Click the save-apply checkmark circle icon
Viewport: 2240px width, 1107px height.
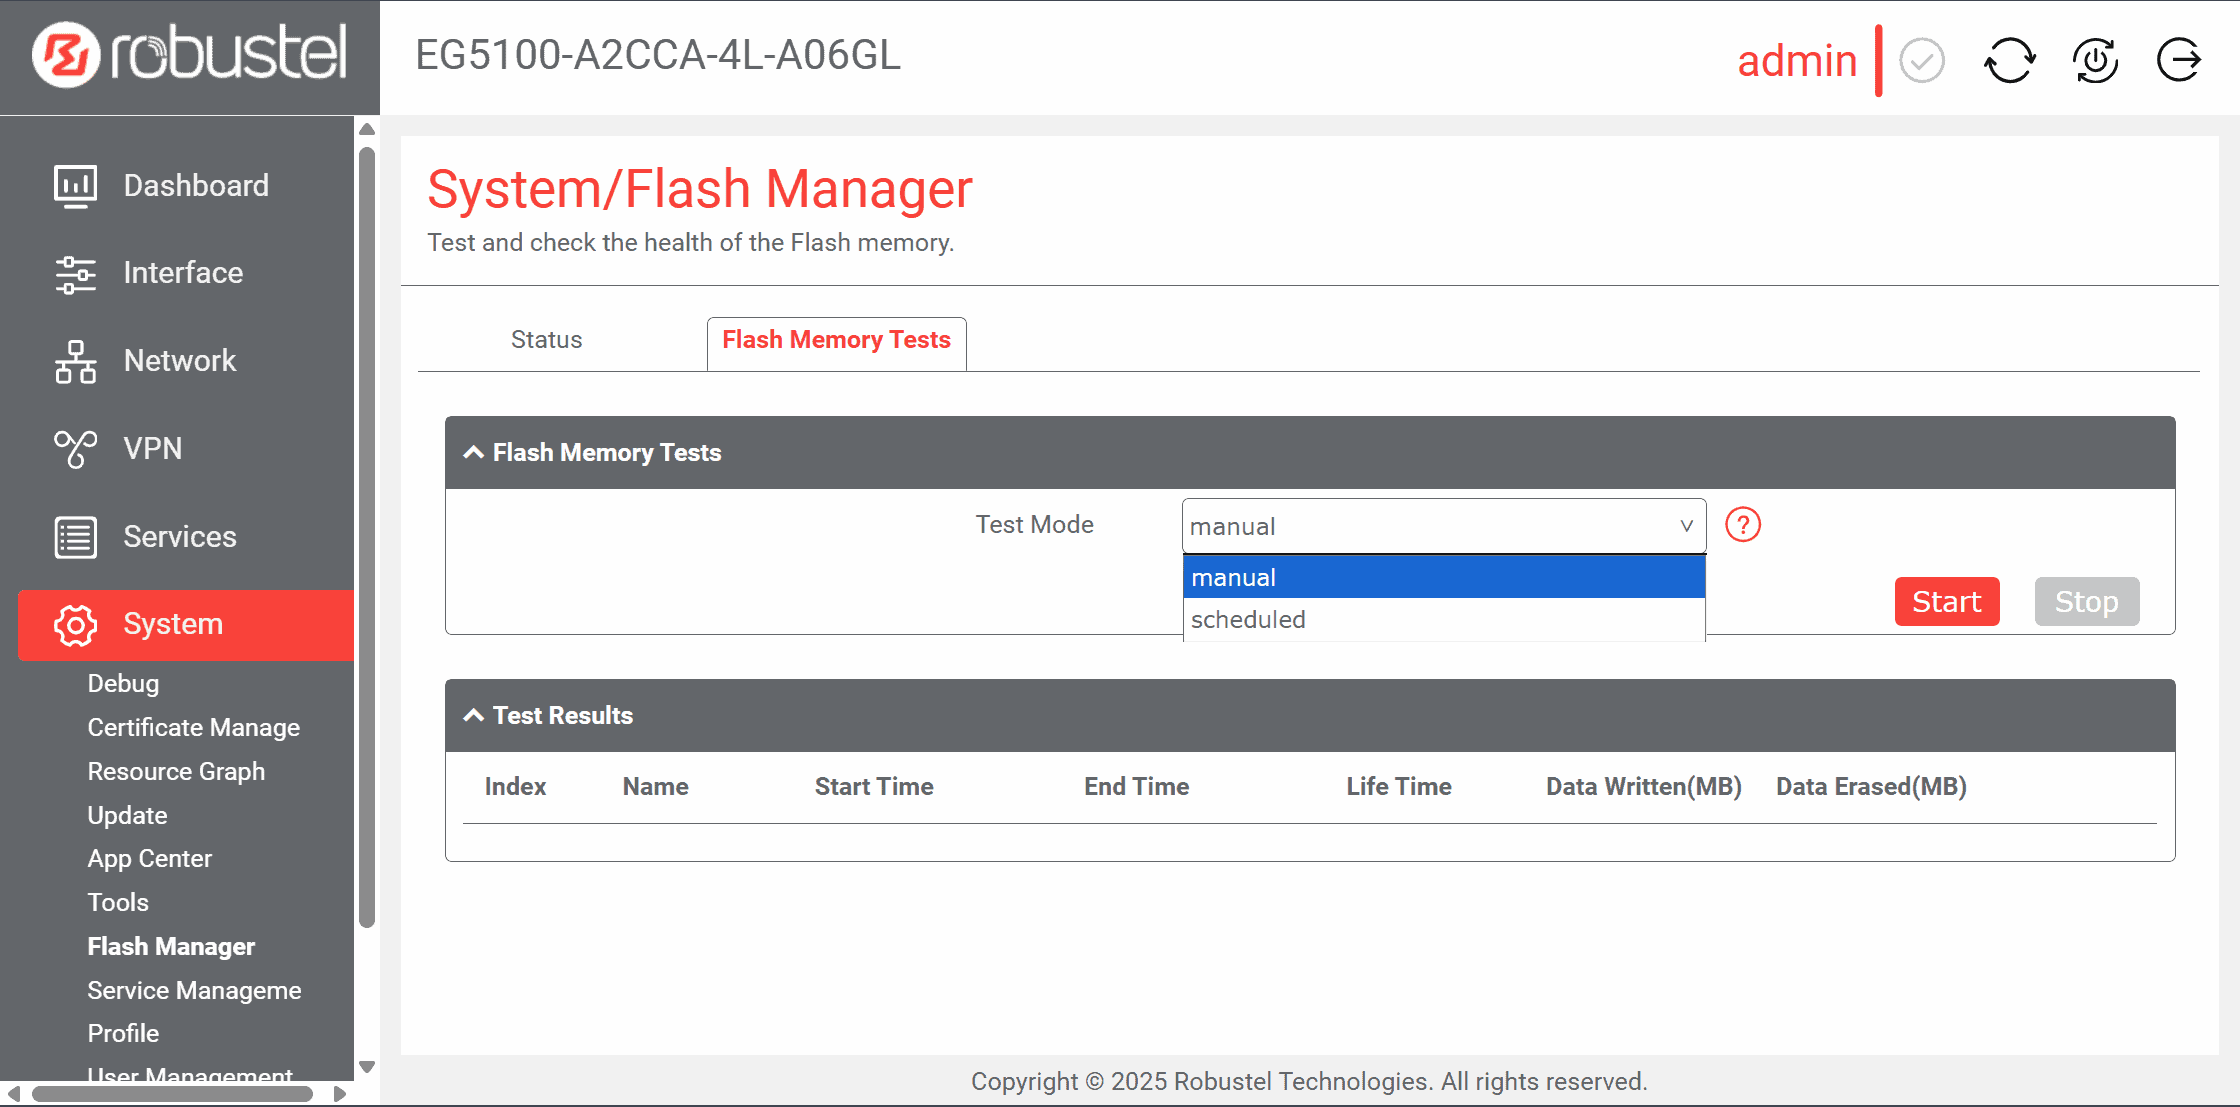pyautogui.click(x=1921, y=61)
